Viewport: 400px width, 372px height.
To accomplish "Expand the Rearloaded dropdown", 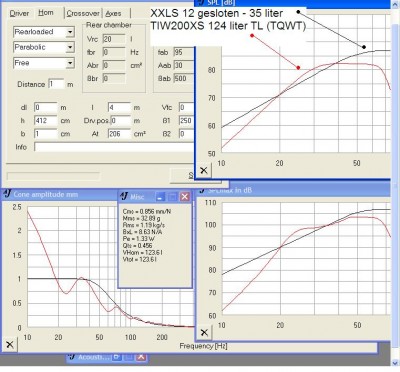I will [x=70, y=32].
